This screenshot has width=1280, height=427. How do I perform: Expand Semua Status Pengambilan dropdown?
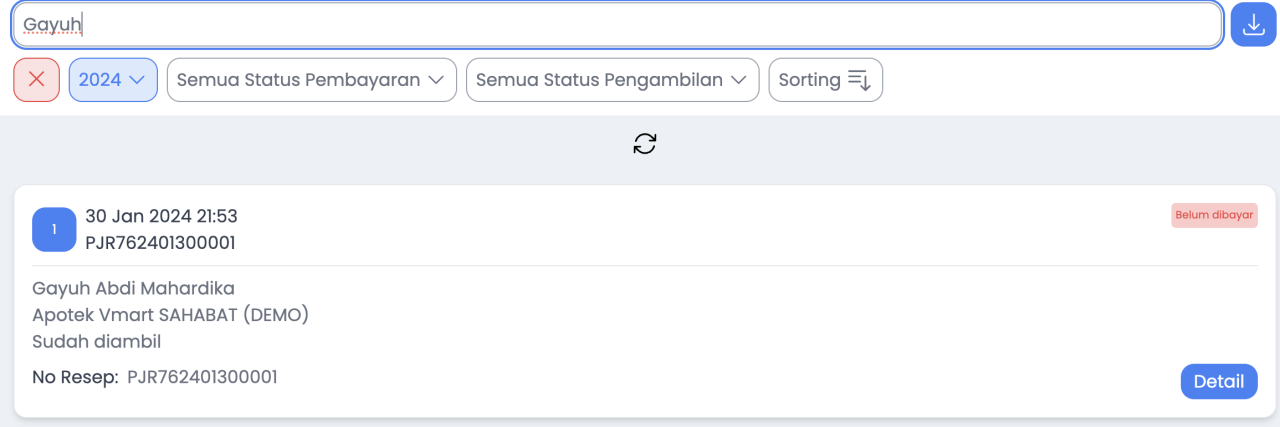point(612,80)
